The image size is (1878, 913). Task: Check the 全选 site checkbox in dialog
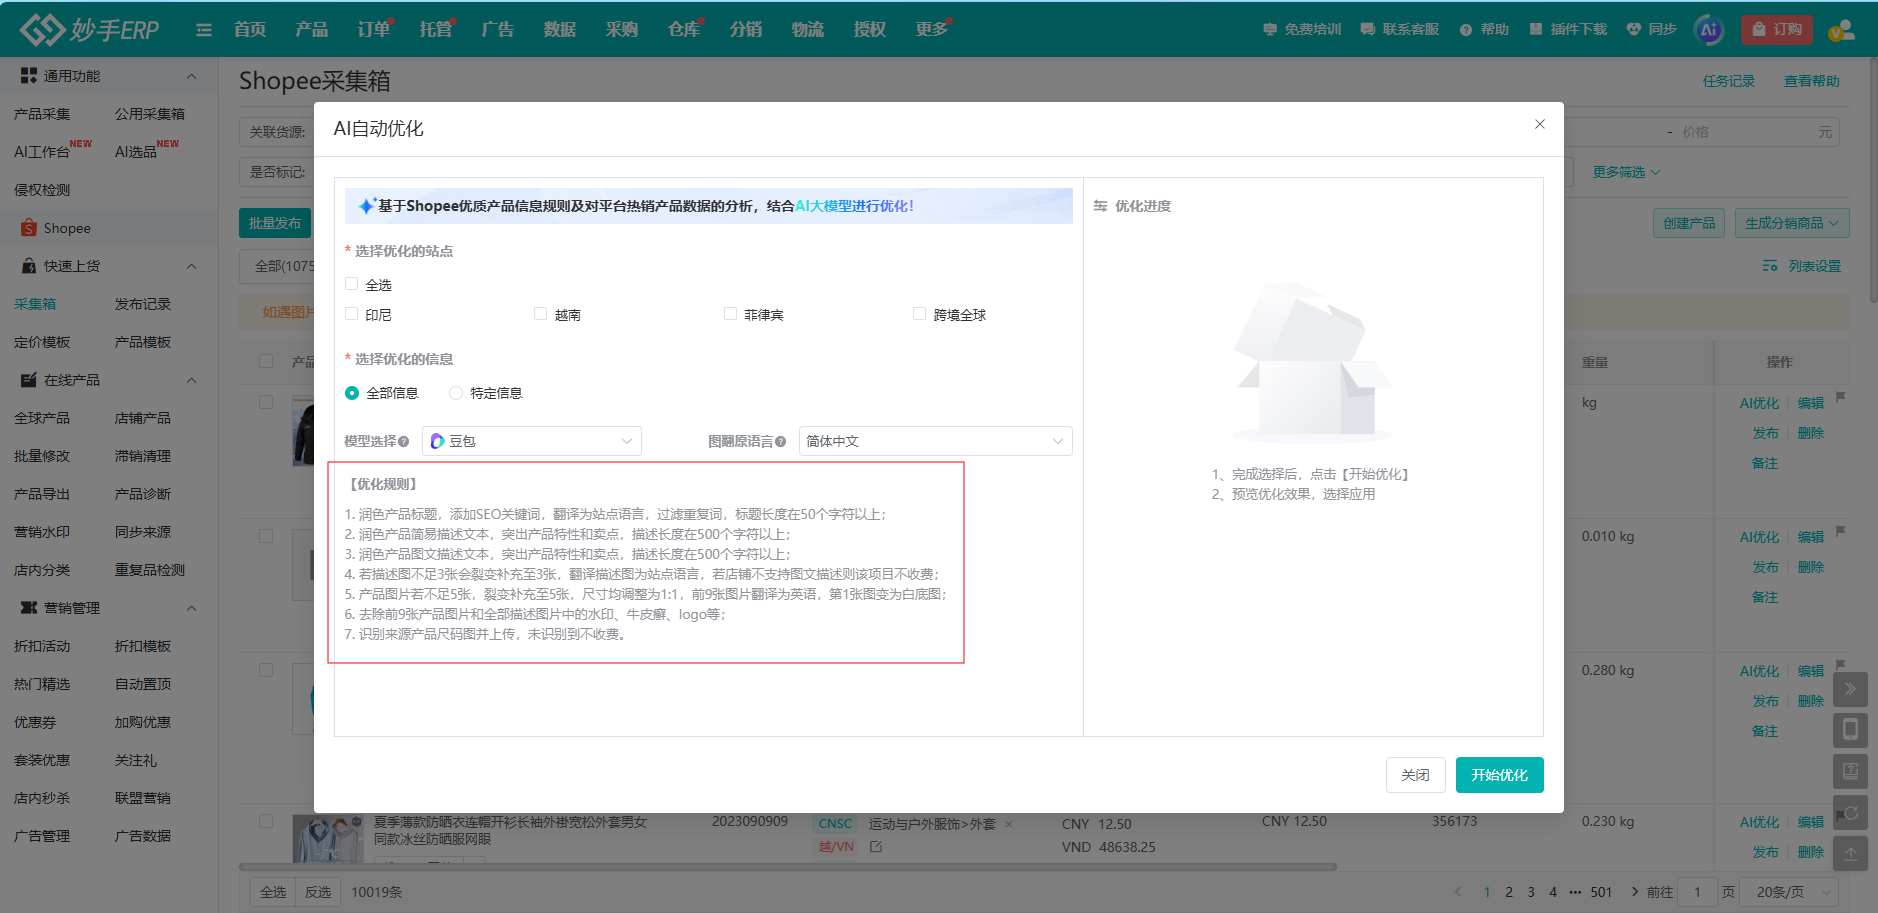click(x=351, y=284)
